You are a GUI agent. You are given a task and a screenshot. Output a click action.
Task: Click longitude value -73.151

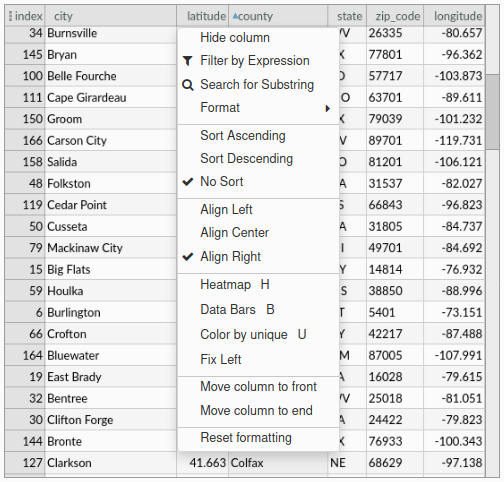(x=454, y=313)
